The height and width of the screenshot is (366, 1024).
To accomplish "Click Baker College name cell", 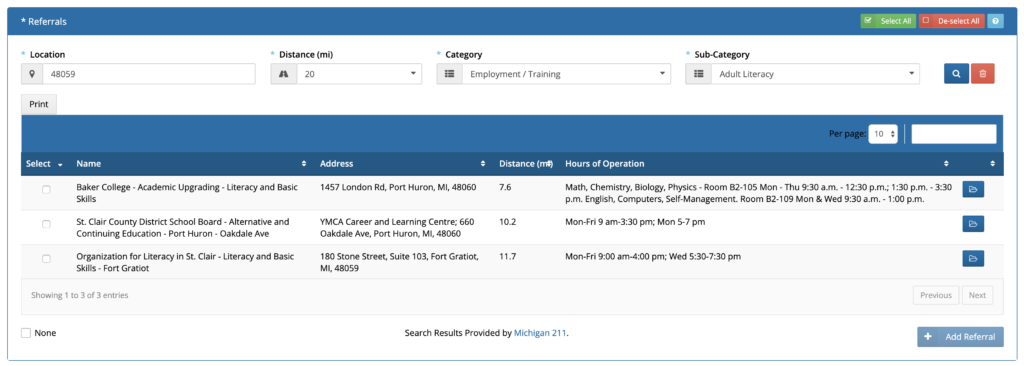I will click(x=187, y=193).
